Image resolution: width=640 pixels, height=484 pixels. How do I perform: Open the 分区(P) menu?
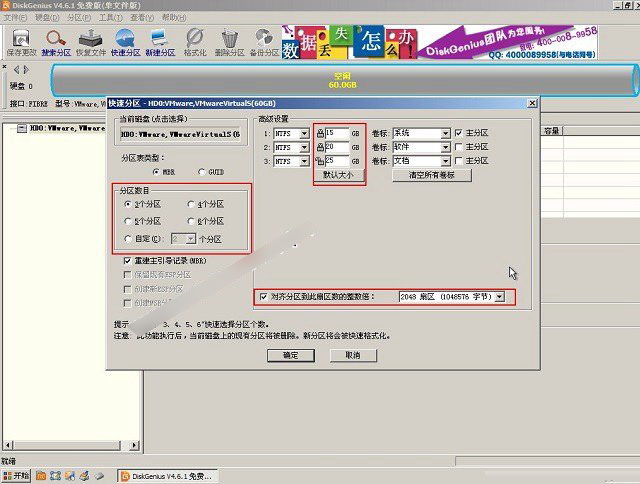click(x=79, y=18)
